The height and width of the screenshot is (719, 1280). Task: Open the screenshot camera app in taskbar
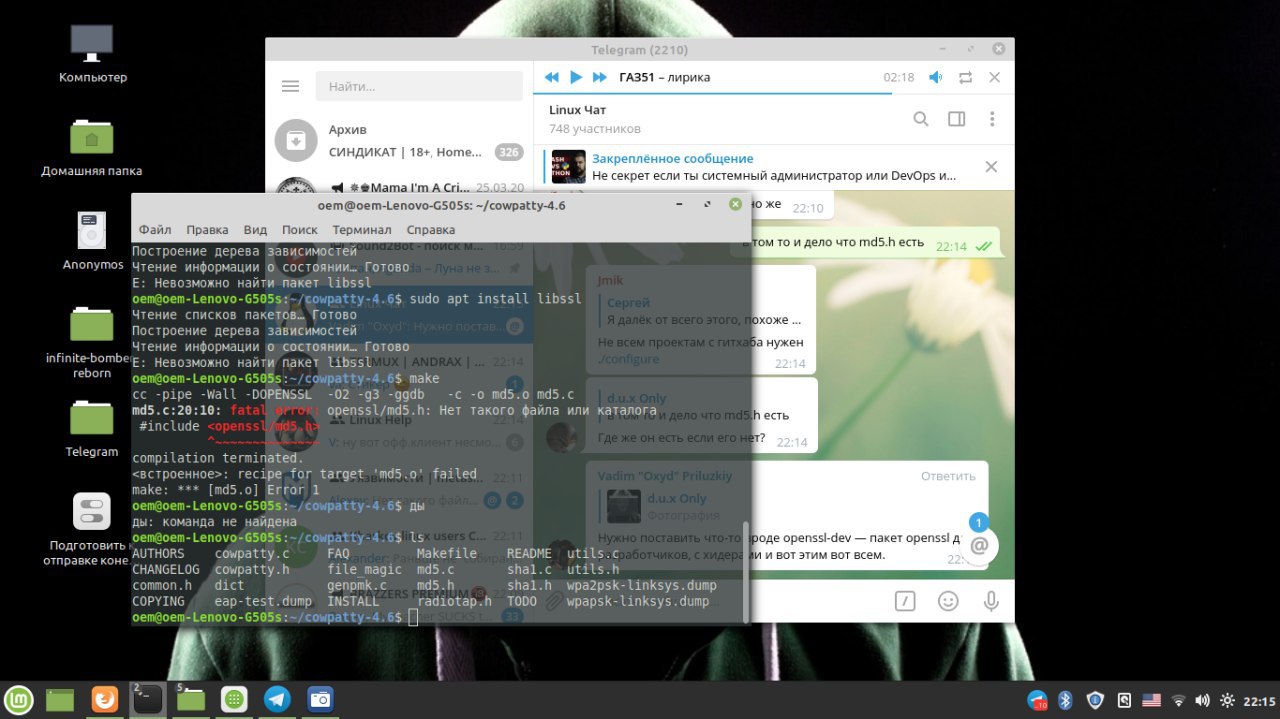click(x=320, y=700)
